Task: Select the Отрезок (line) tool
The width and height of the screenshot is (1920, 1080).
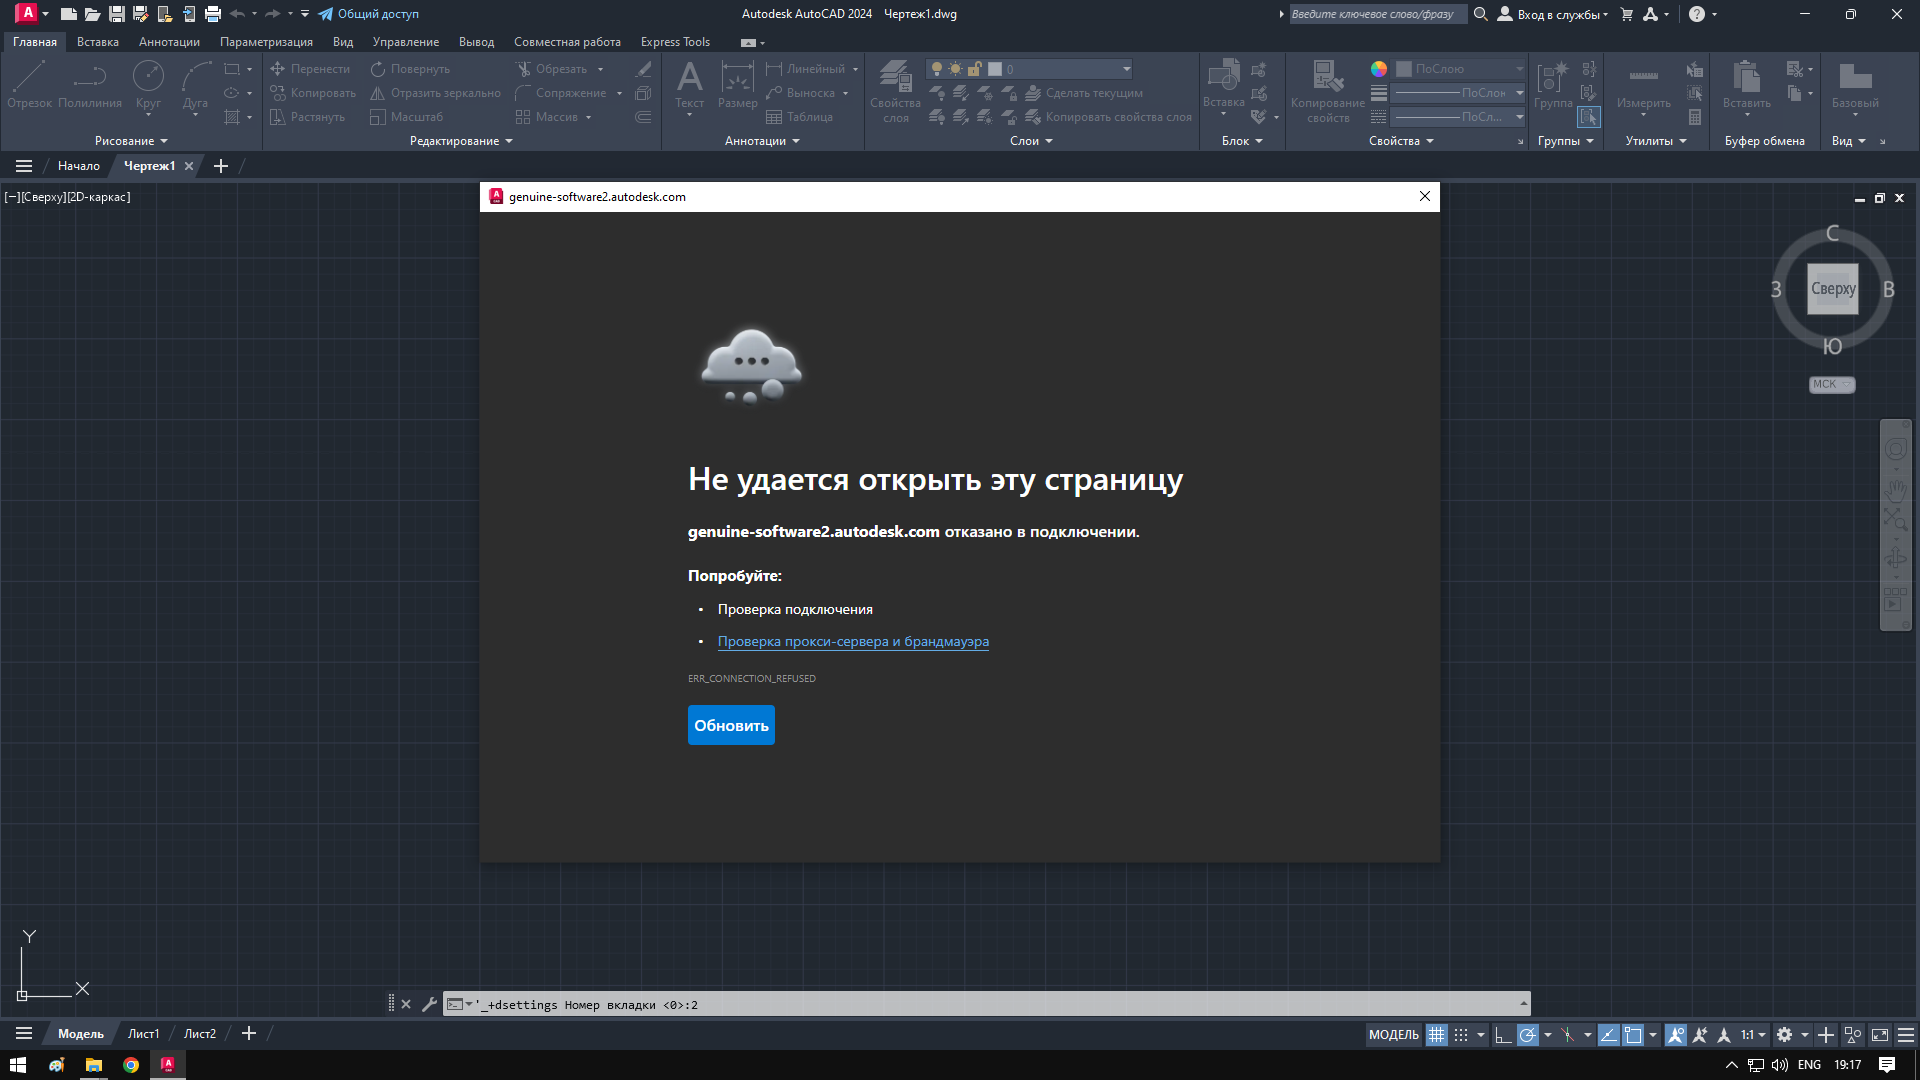Action: (x=29, y=85)
